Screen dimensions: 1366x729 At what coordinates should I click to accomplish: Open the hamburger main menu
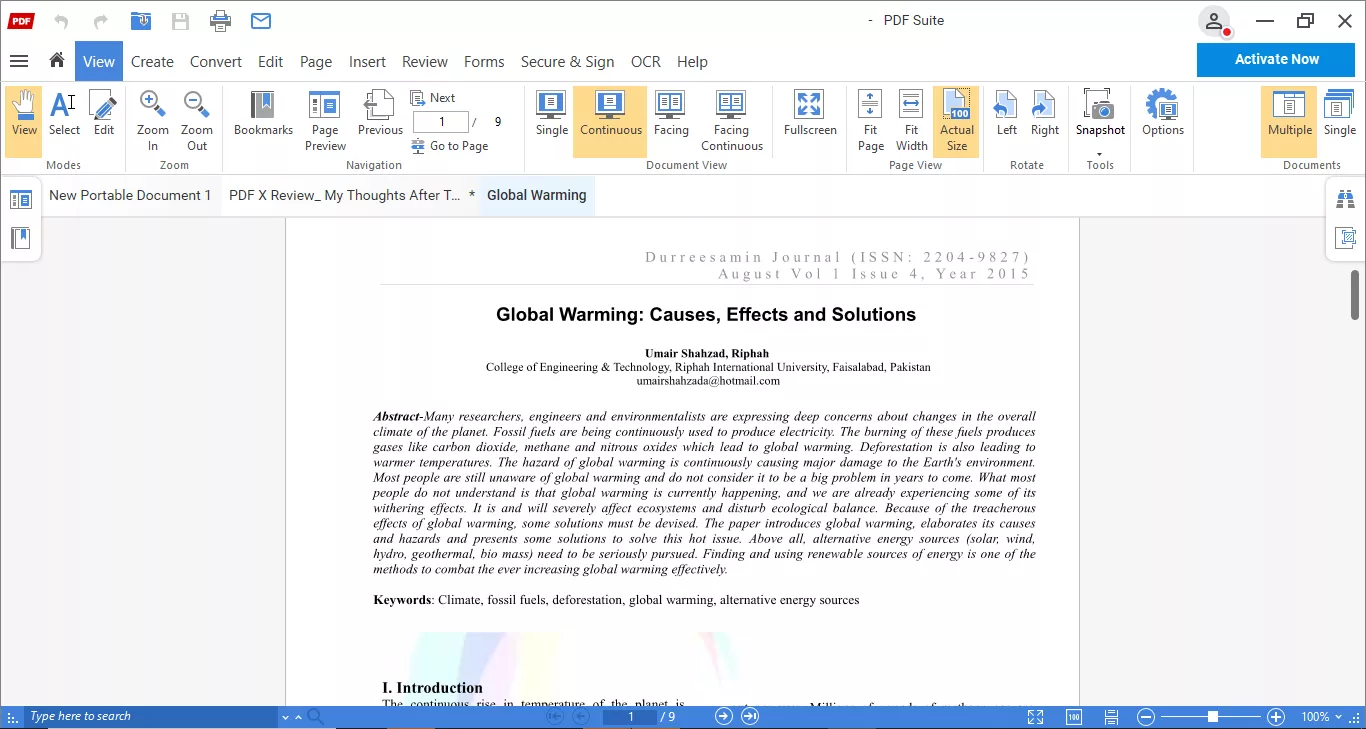tap(18, 61)
